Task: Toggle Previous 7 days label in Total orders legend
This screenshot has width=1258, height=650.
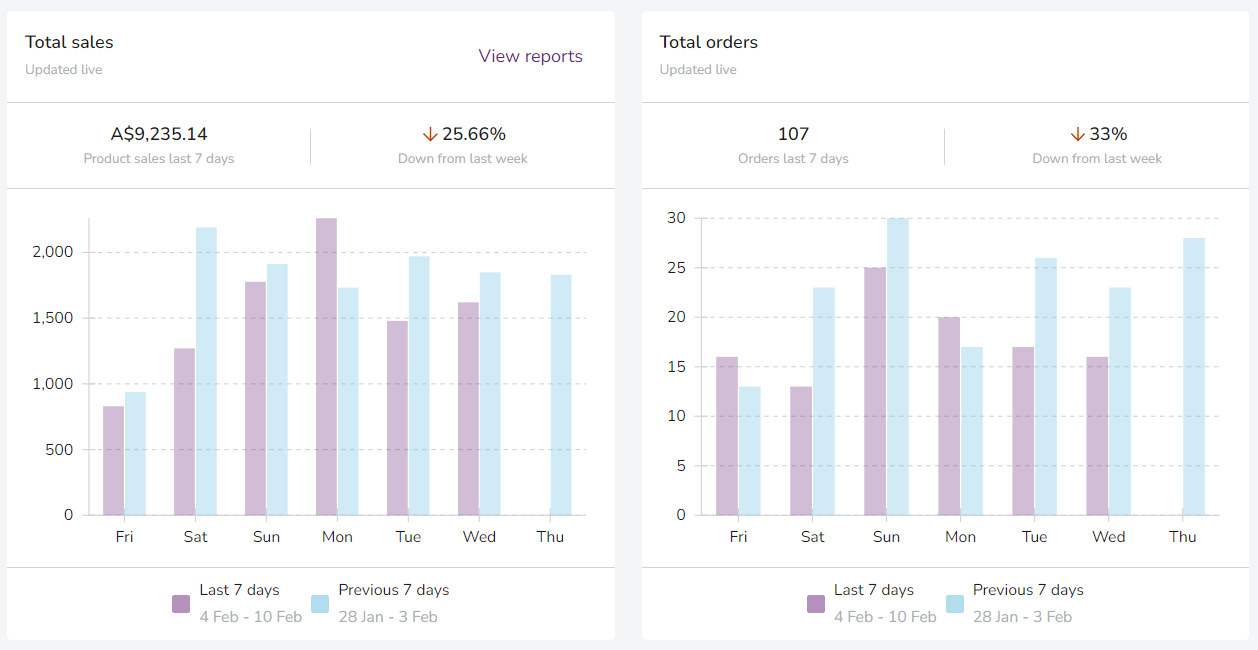Action: pos(1028,590)
